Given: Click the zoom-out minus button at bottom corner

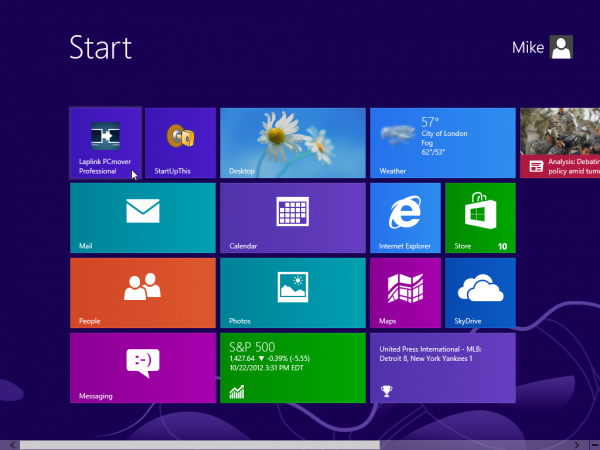Looking at the screenshot, I should point(595,445).
